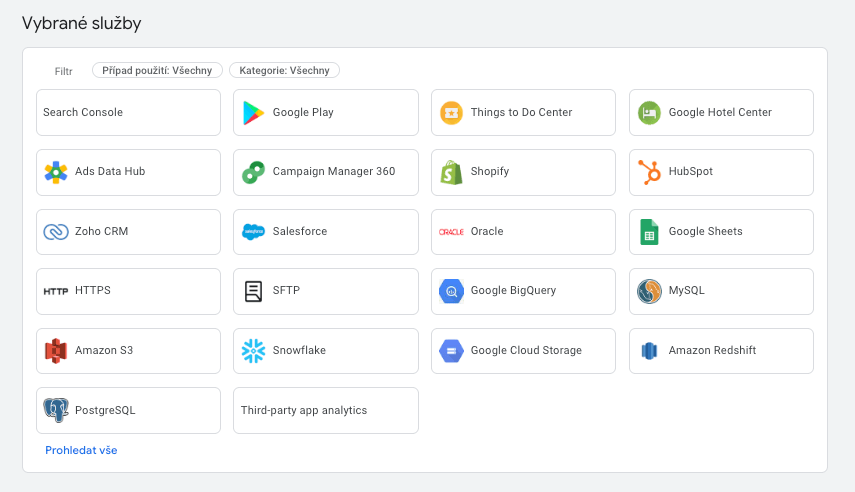This screenshot has width=855, height=492.
Task: Select the Shopify shopping bag icon
Action: pos(451,172)
